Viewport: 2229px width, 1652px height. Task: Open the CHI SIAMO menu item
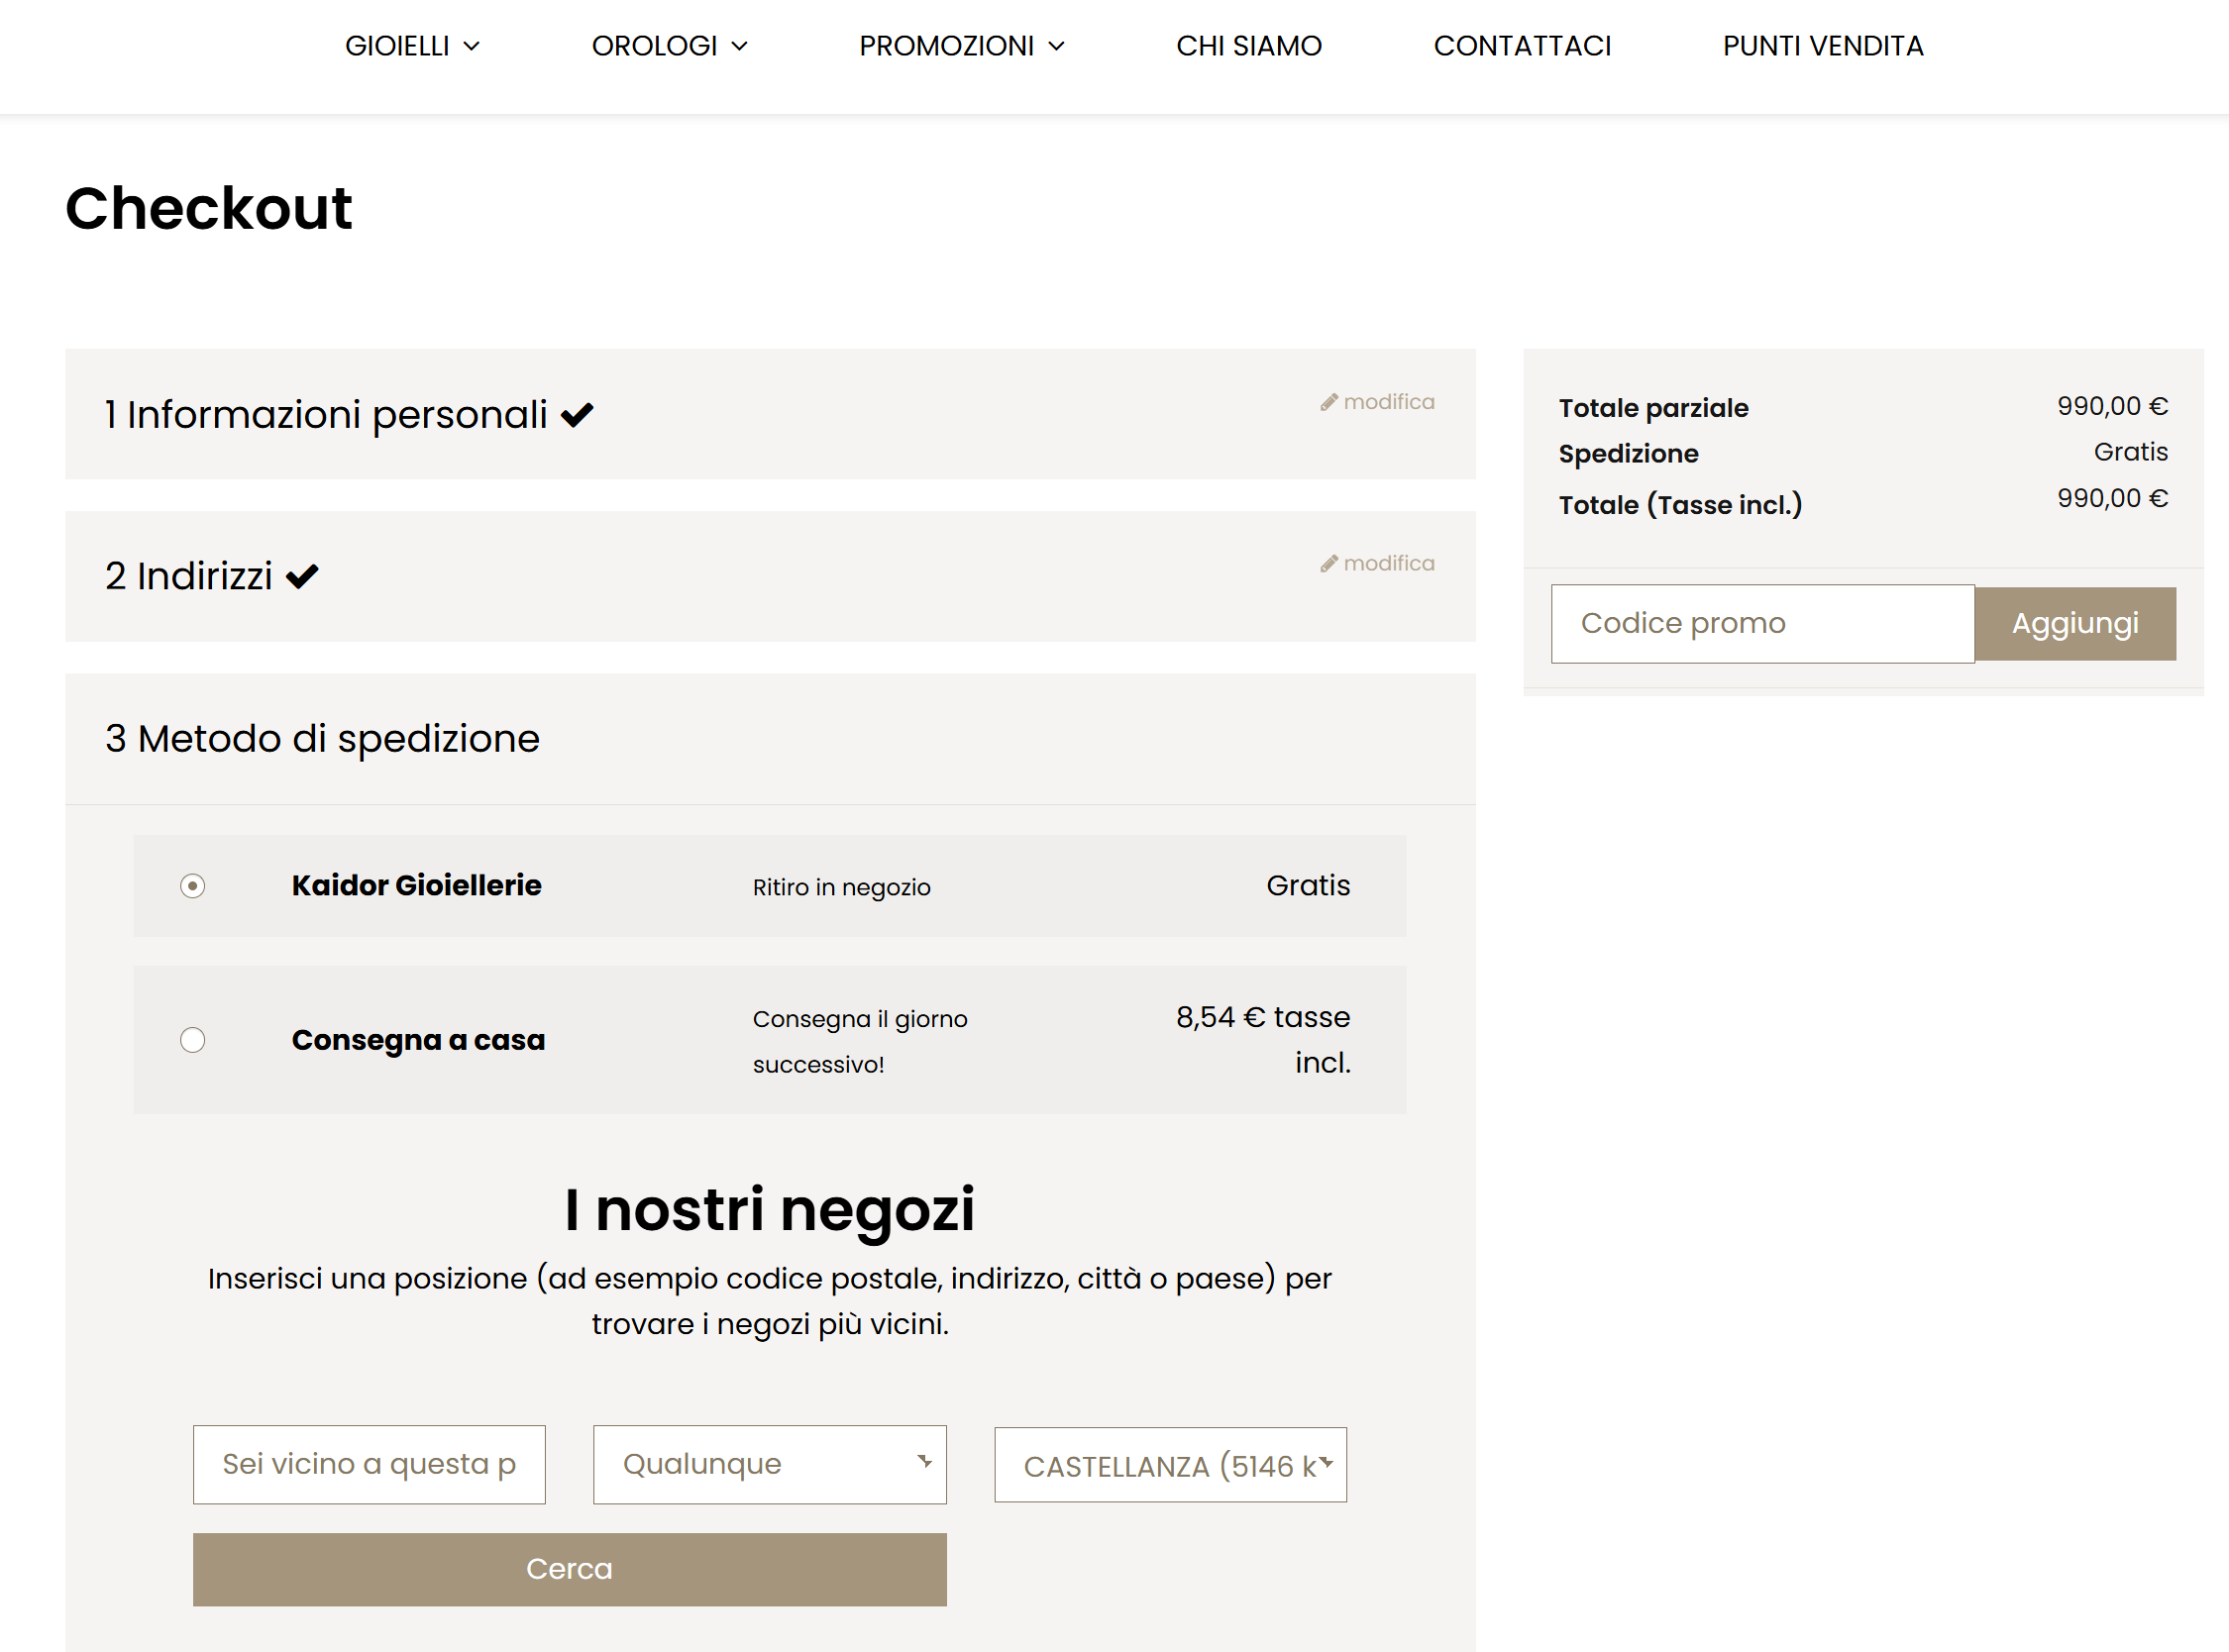point(1248,46)
